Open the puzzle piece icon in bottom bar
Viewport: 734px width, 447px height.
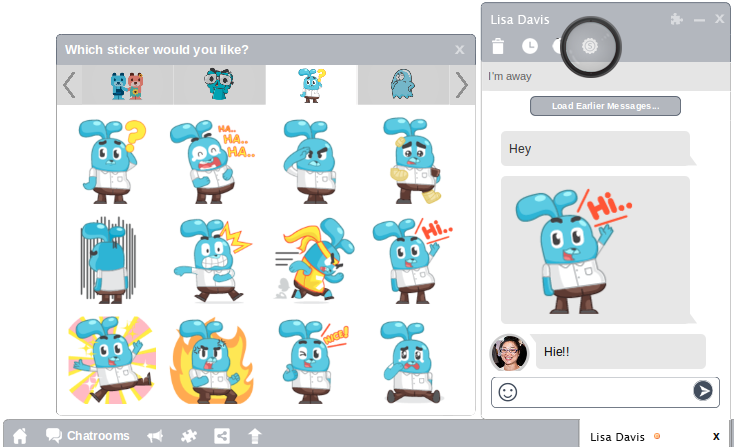[189, 436]
